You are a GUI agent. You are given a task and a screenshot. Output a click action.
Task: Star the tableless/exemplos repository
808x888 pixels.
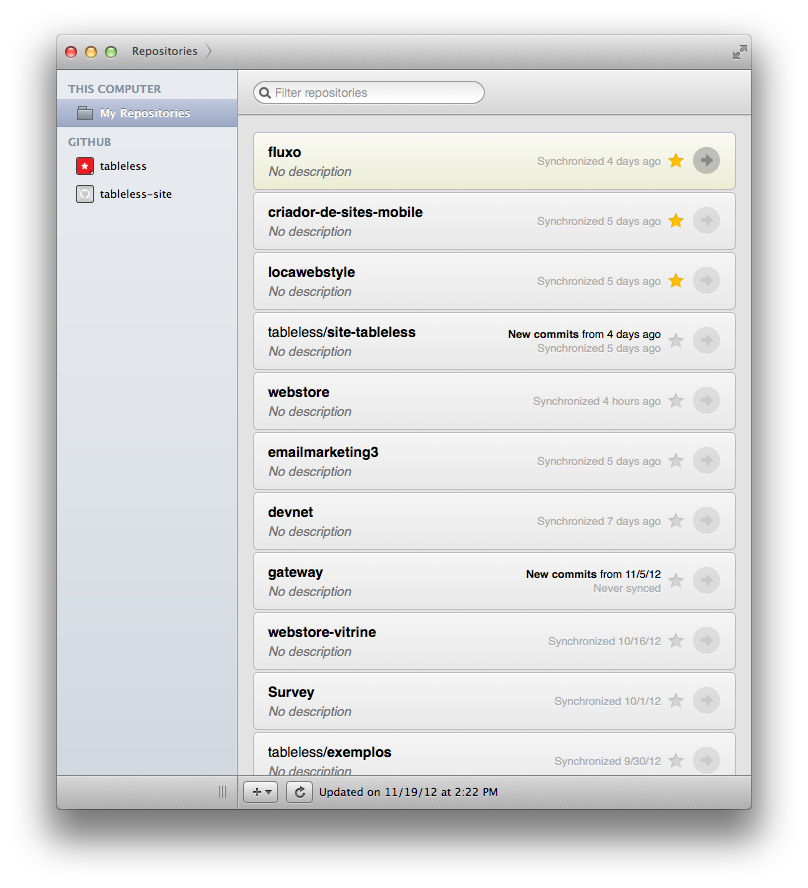(676, 761)
